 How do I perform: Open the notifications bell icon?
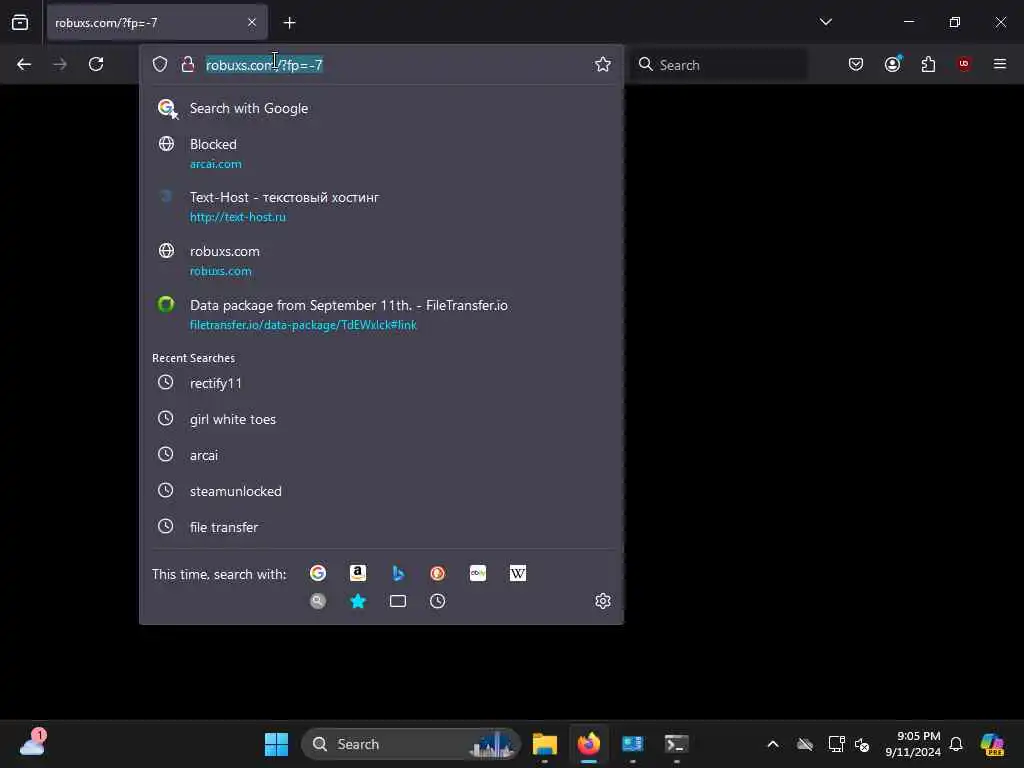click(956, 744)
